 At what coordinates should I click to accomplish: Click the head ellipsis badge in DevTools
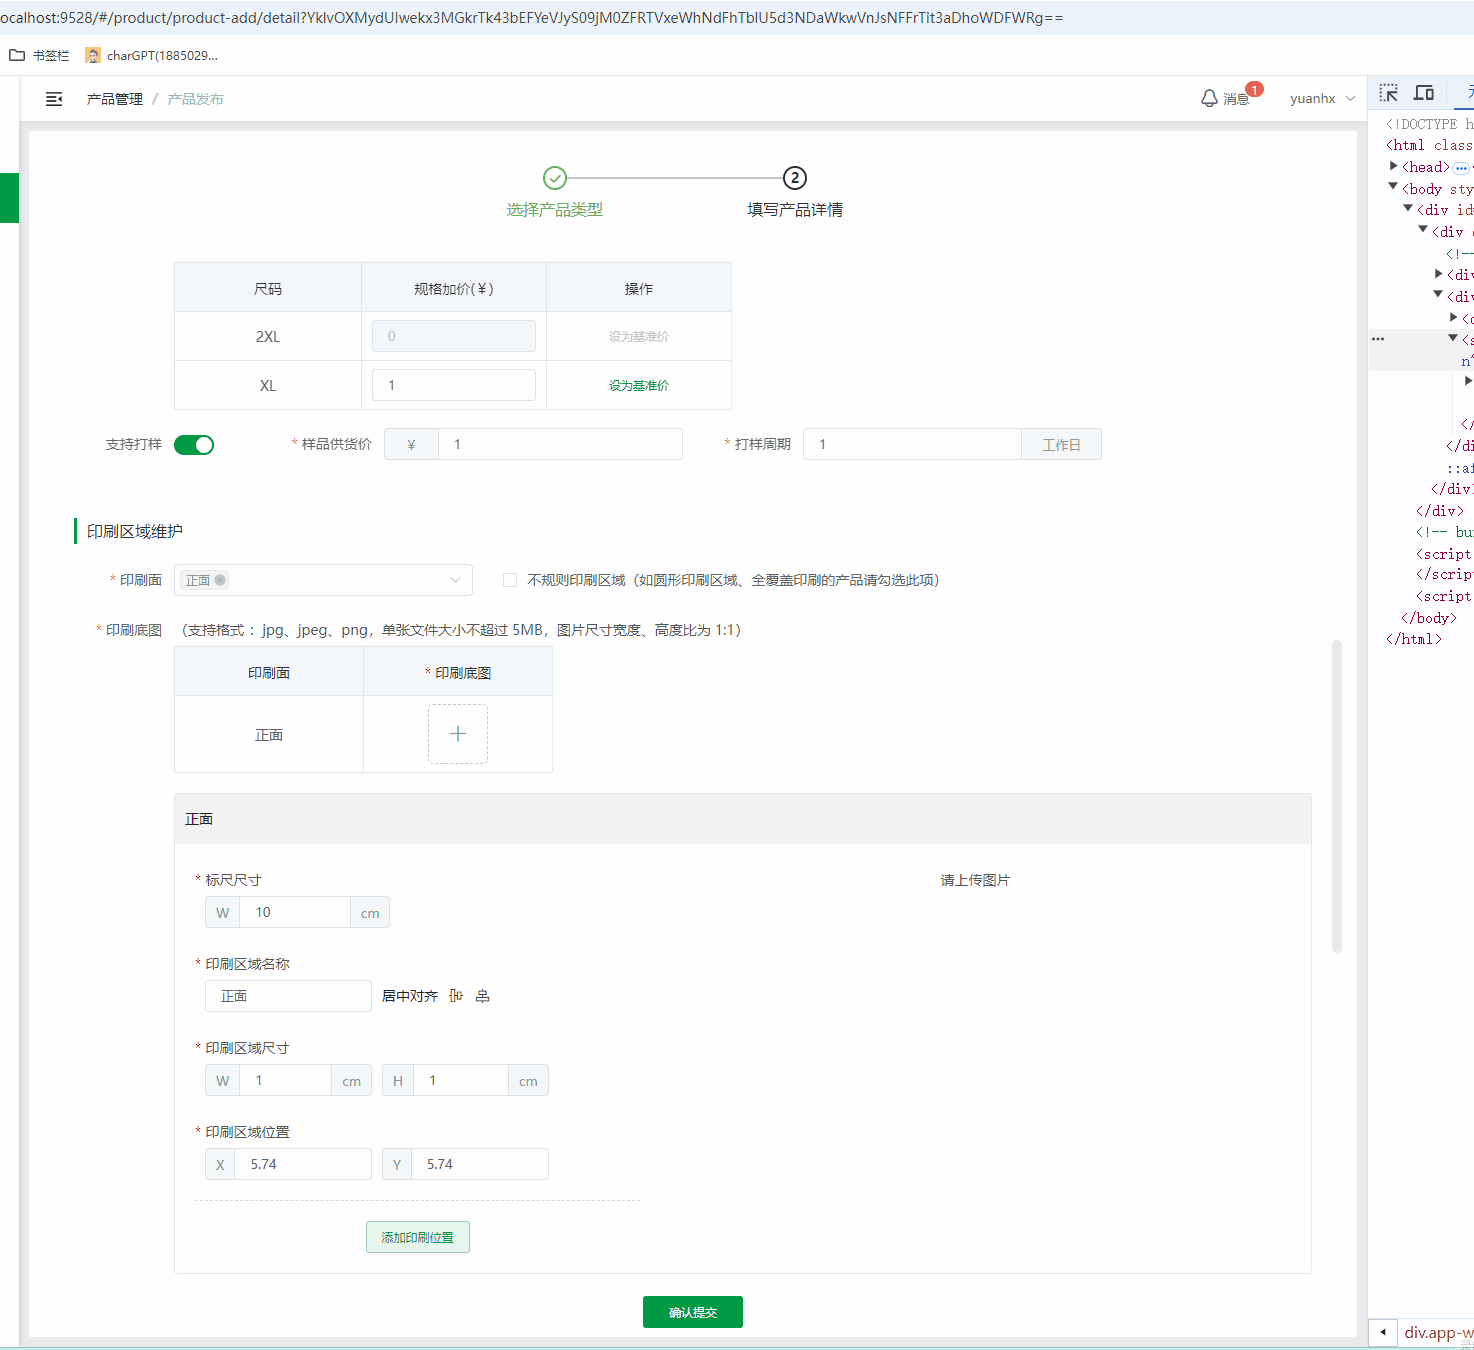pyautogui.click(x=1461, y=168)
